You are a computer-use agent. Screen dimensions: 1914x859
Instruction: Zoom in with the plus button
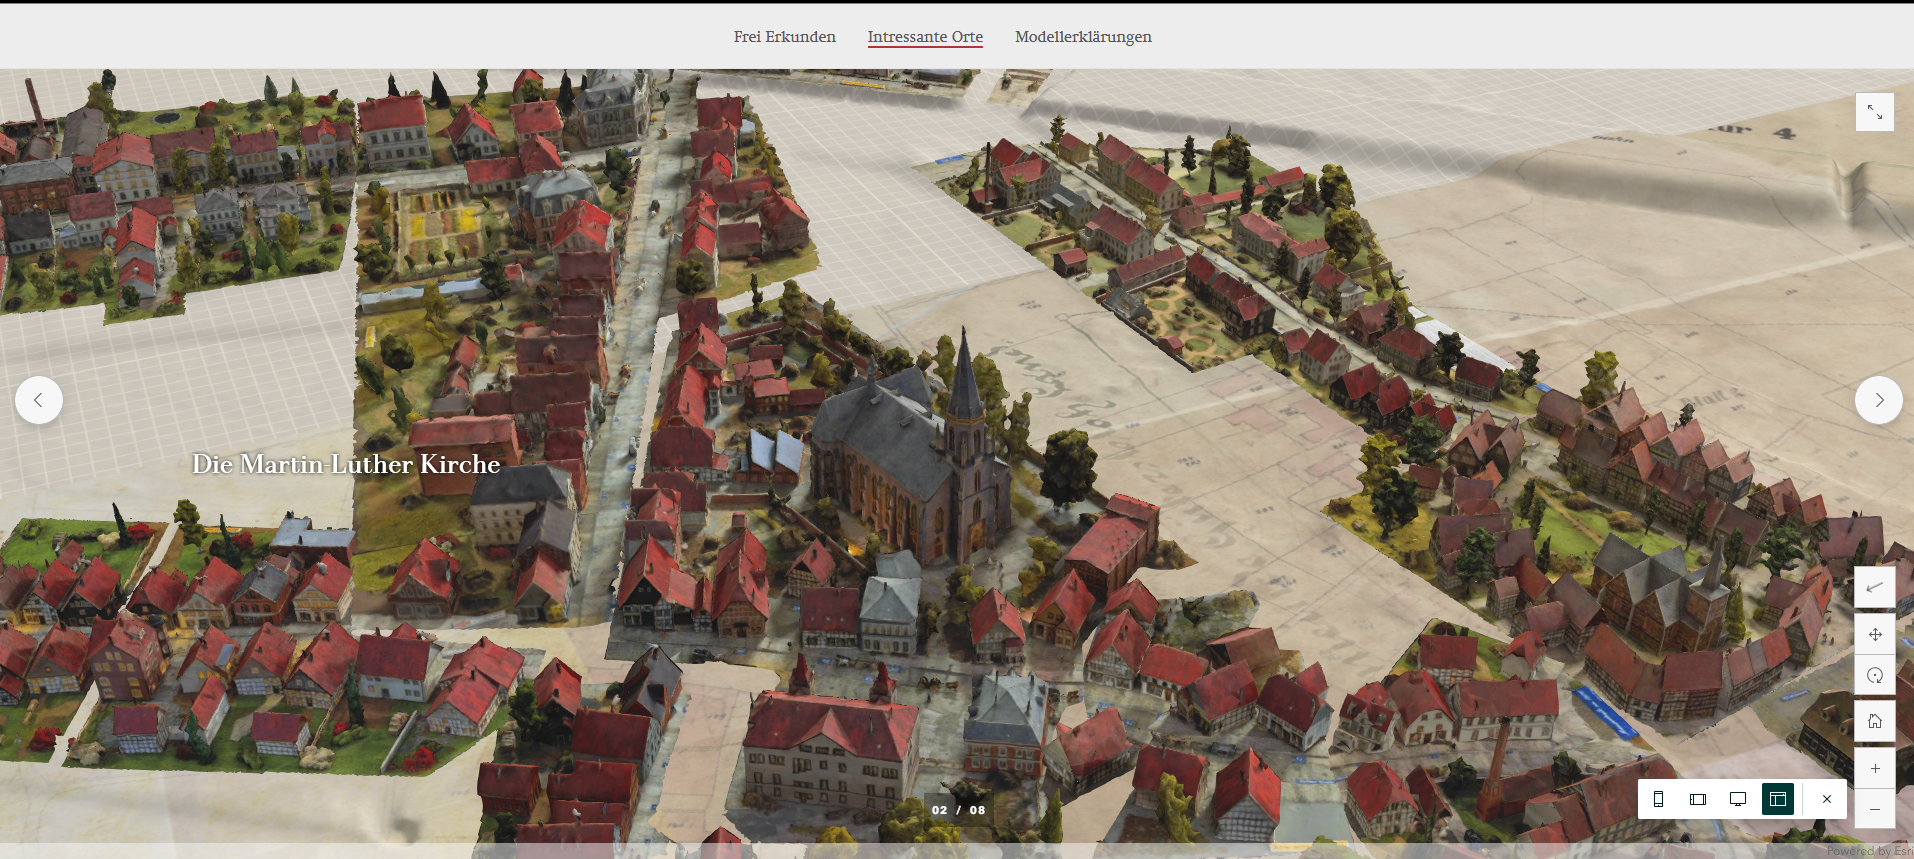coord(1874,768)
